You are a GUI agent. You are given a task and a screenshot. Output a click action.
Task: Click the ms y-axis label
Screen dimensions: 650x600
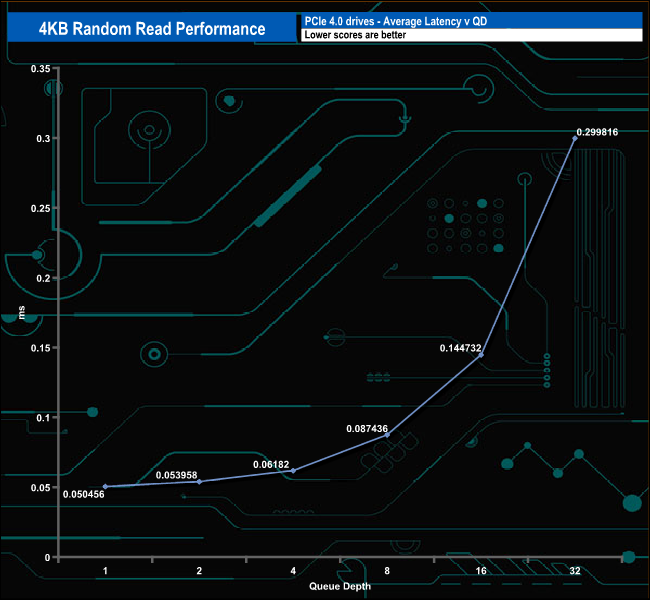pos(22,312)
